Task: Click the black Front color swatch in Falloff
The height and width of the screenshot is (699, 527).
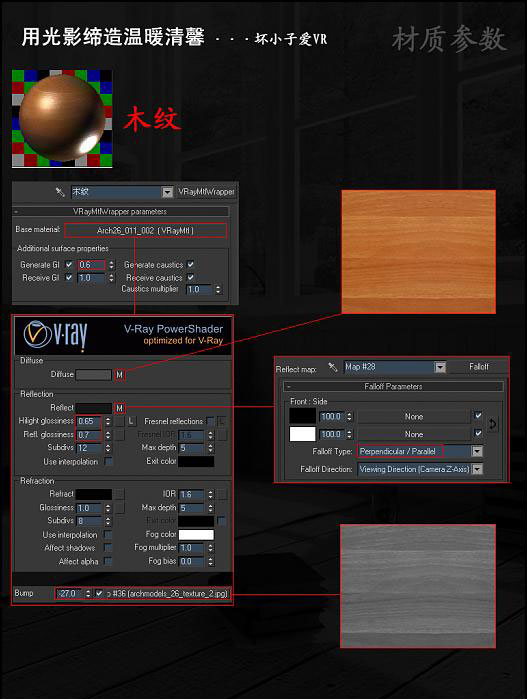Action: [x=302, y=416]
